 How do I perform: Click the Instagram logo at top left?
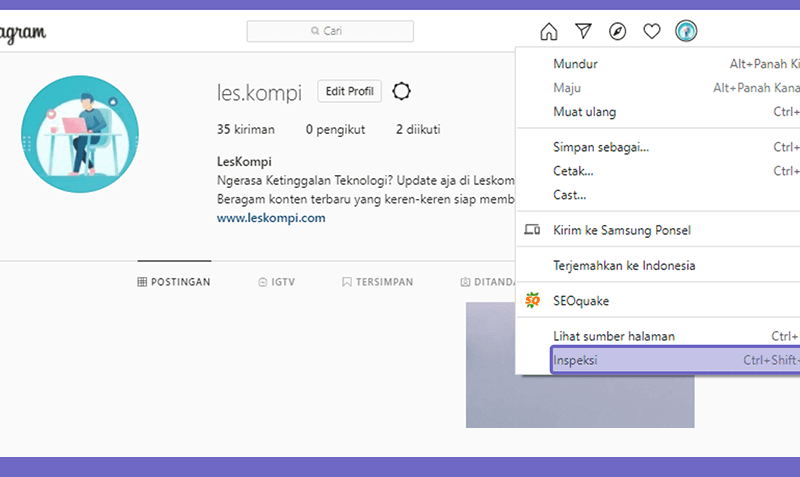(23, 33)
